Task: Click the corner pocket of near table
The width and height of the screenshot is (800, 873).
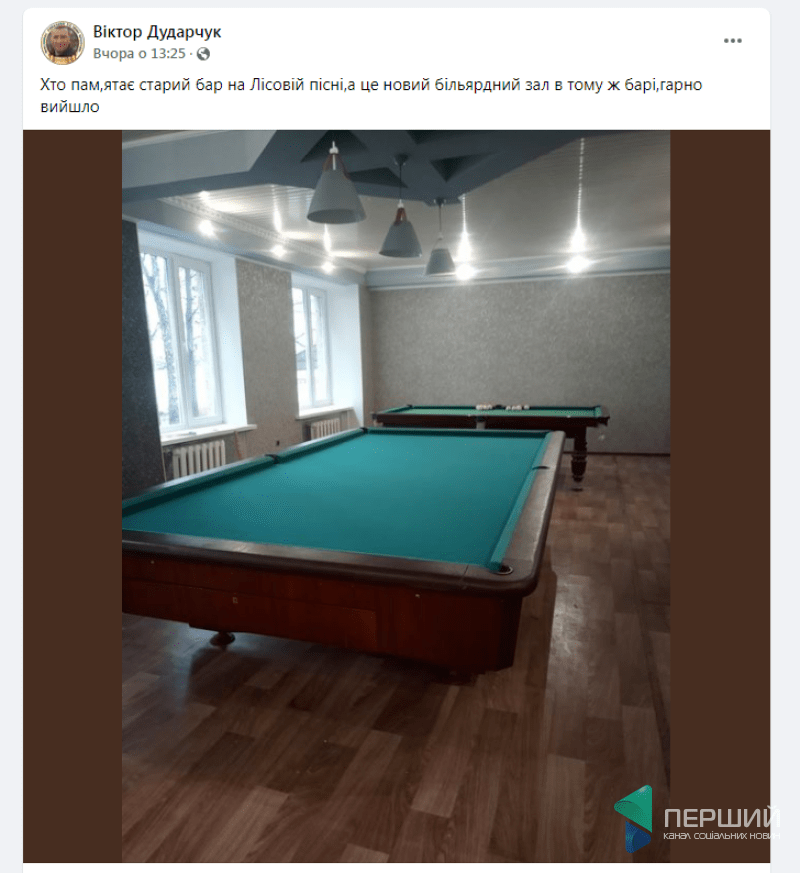Action: pos(504,569)
